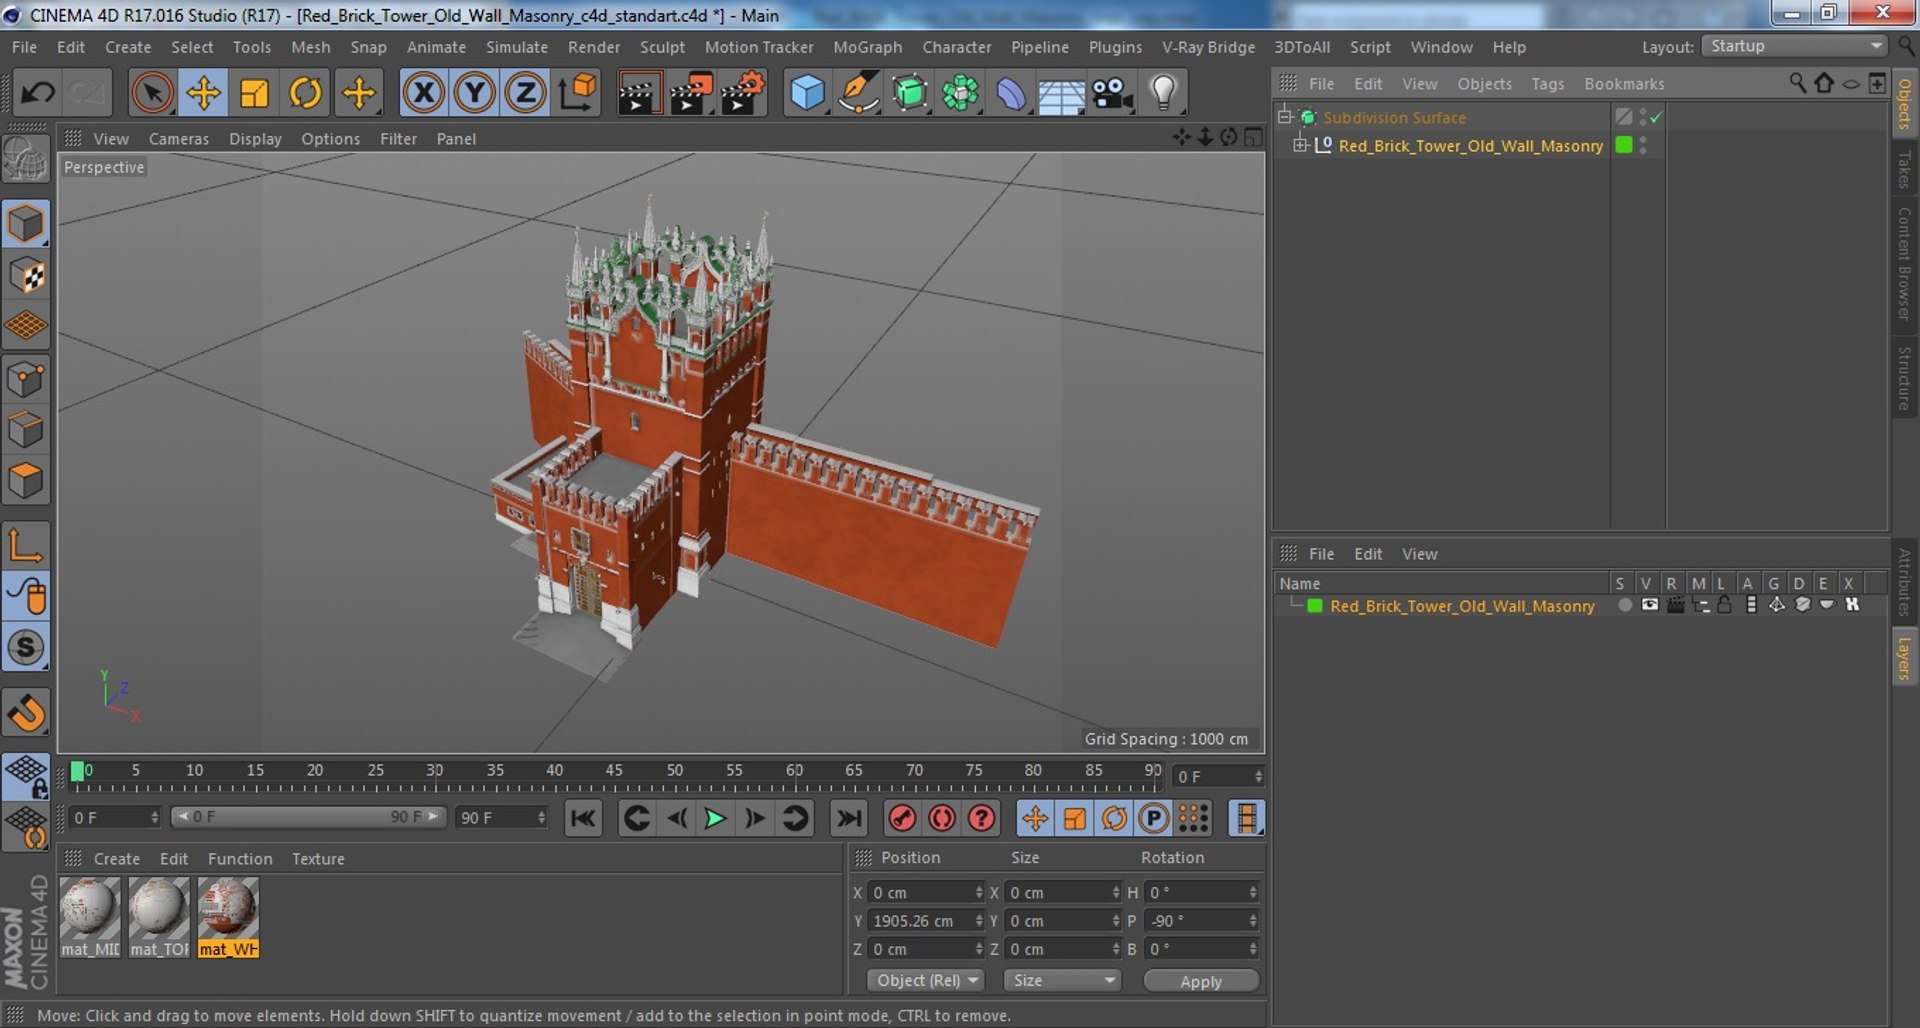Activate the Rotate tool
This screenshot has width=1920, height=1028.
click(305, 93)
